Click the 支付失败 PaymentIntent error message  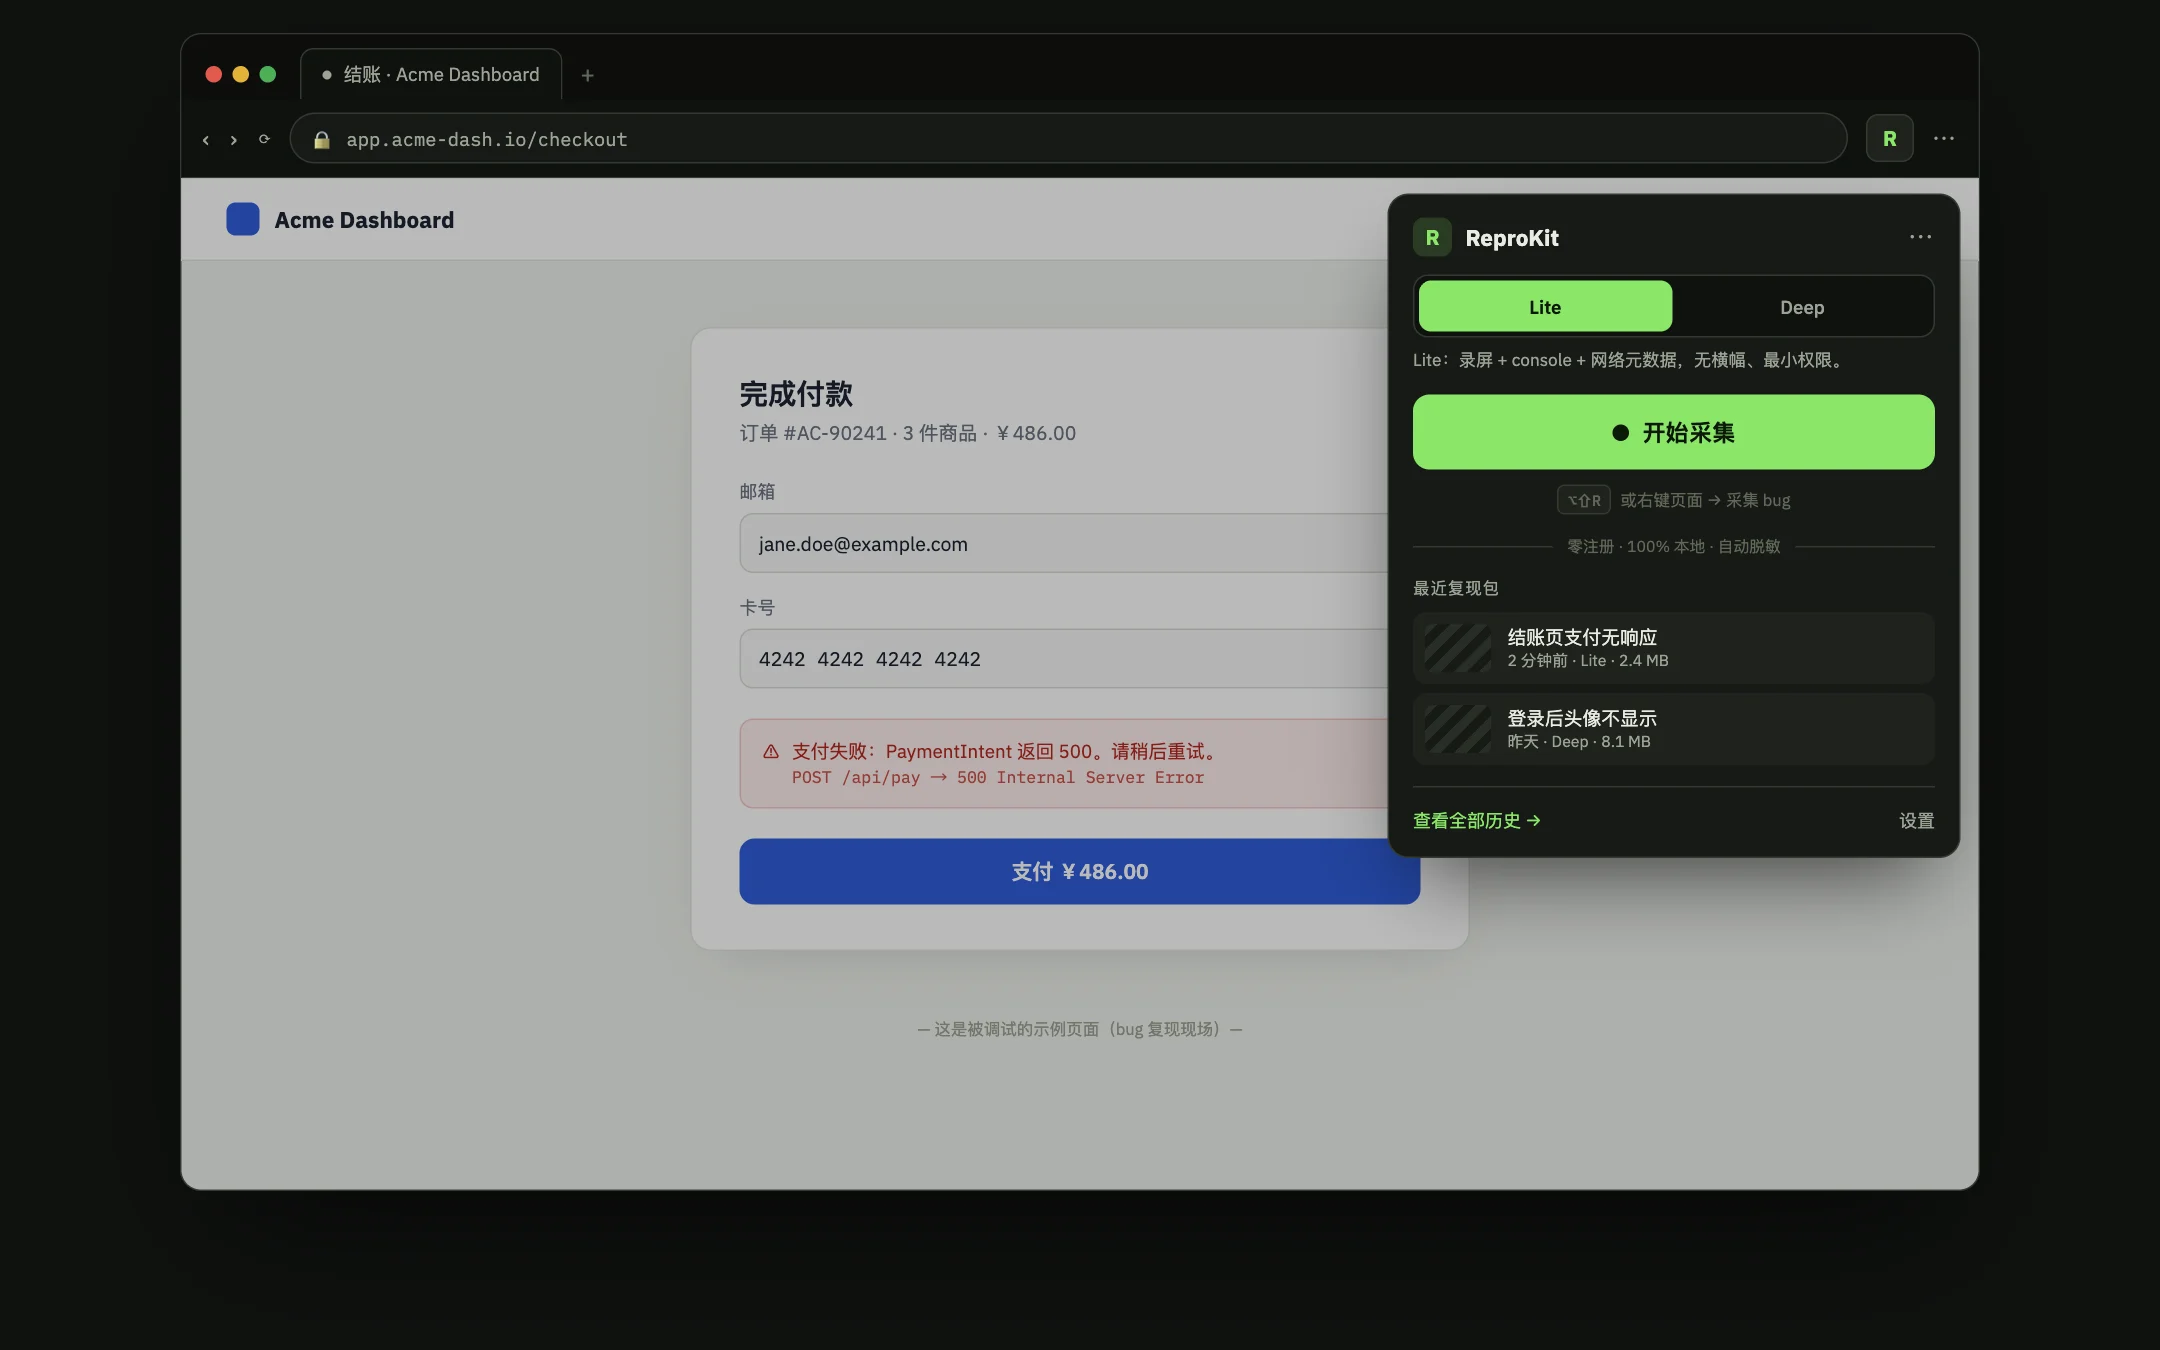[1005, 751]
